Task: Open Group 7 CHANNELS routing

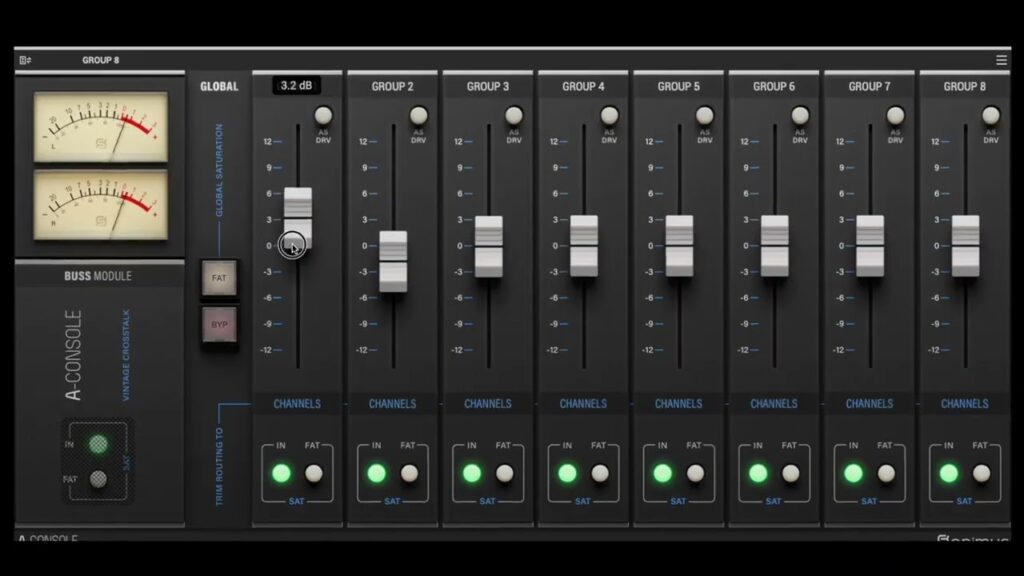Action: [869, 404]
